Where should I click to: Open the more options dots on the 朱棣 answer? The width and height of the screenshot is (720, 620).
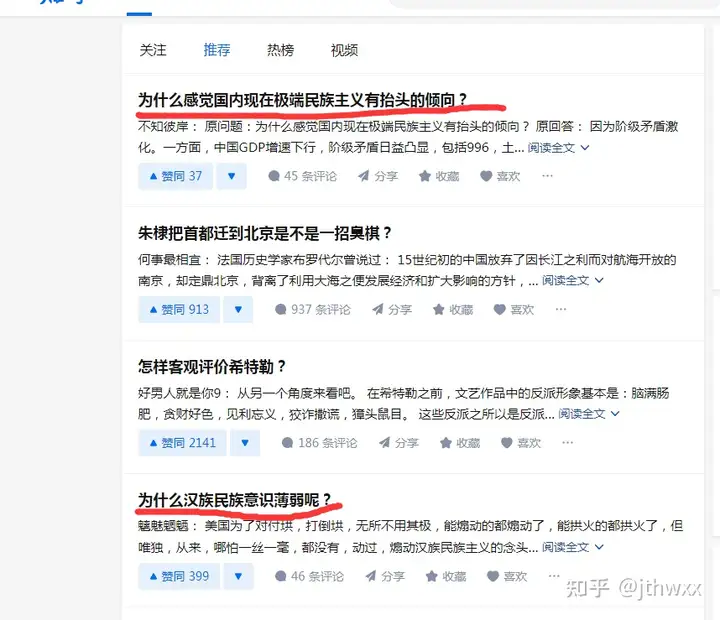click(x=561, y=310)
